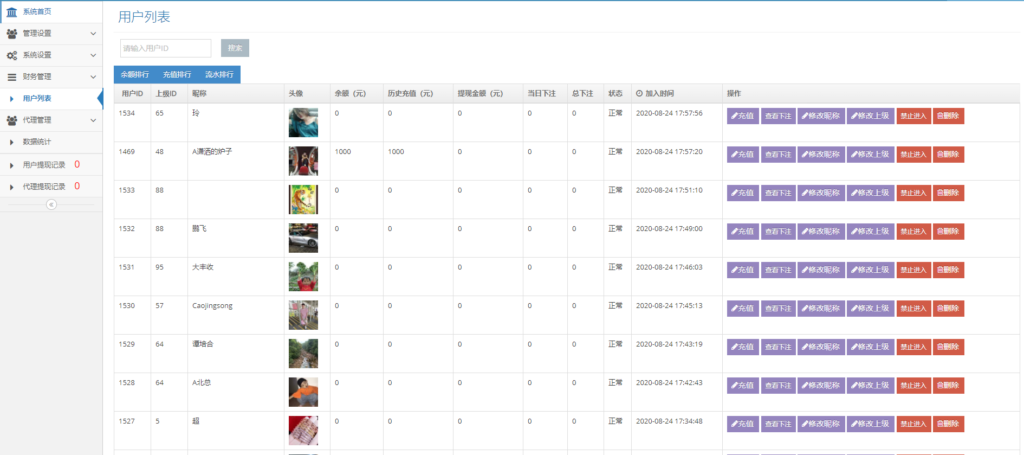Switch to the 充值排行 tab
This screenshot has height=455, width=1024.
177,74
